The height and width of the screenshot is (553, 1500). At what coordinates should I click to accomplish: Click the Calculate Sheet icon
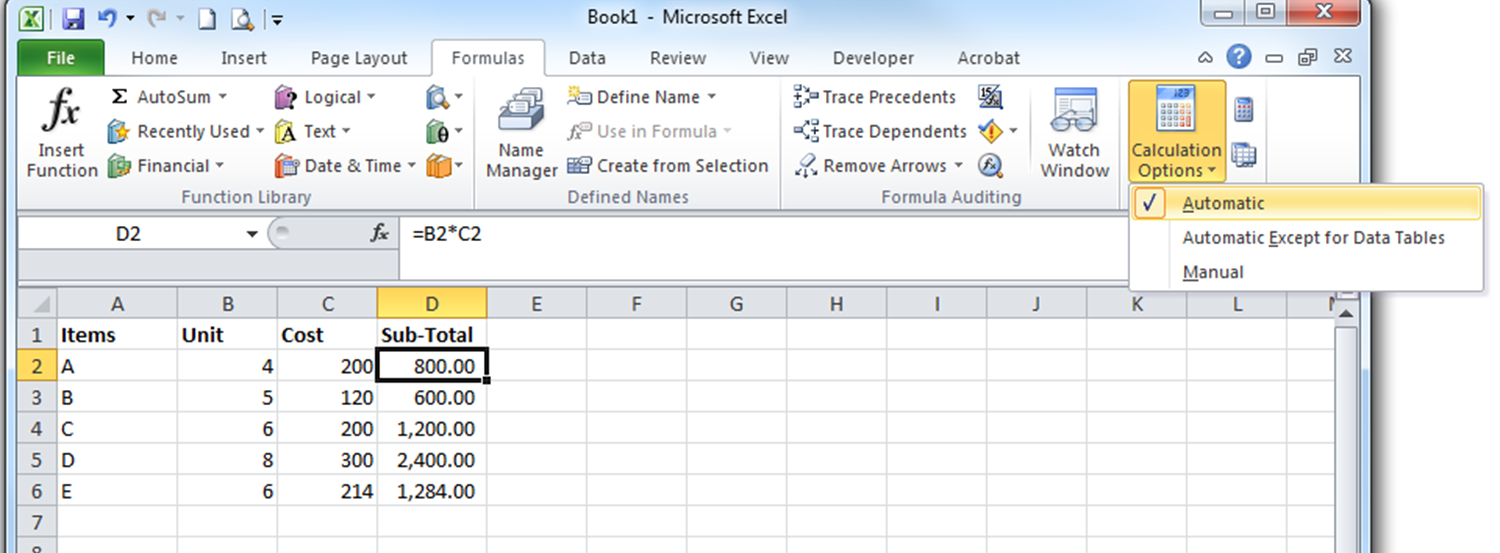point(1244,155)
